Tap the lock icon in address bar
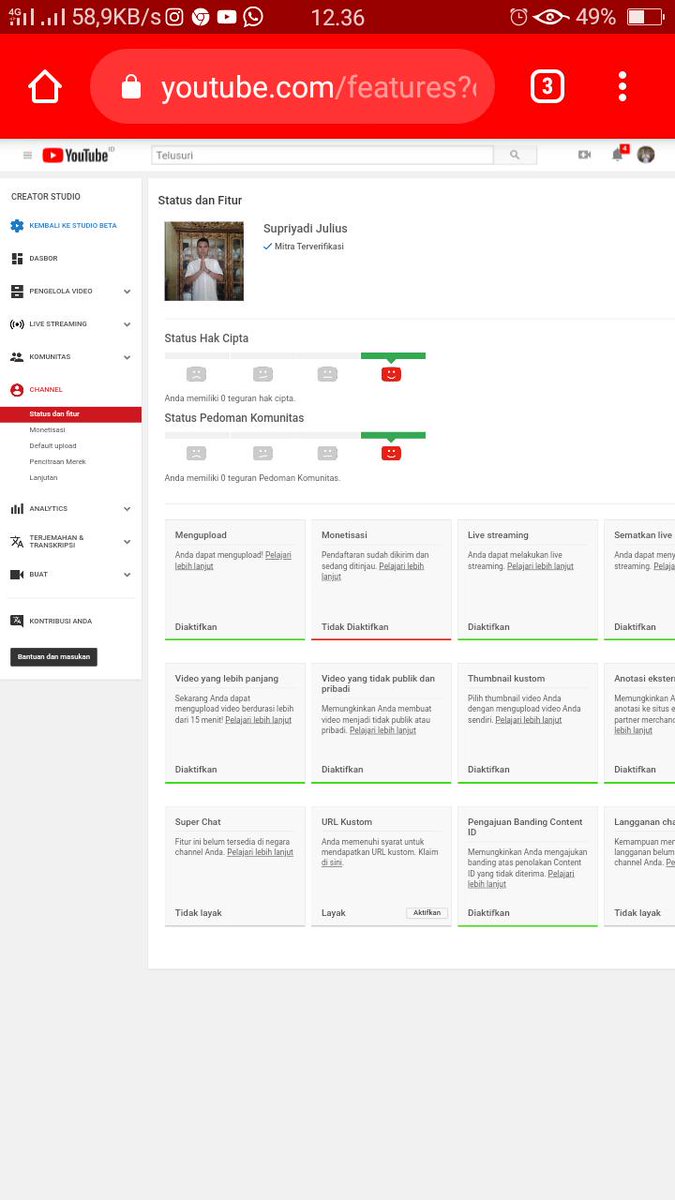This screenshot has width=675, height=1200. 131,88
